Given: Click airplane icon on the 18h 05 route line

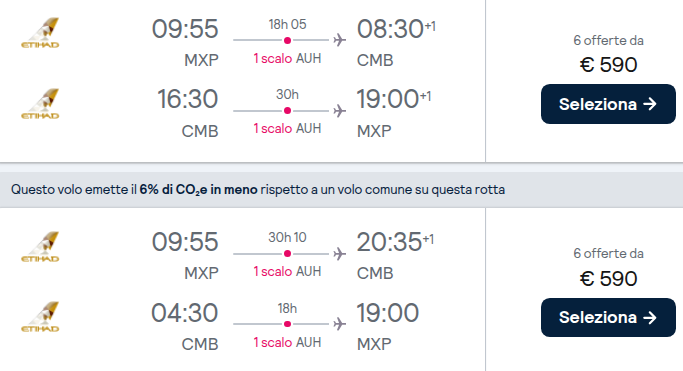Looking at the screenshot, I should click(x=340, y=40).
